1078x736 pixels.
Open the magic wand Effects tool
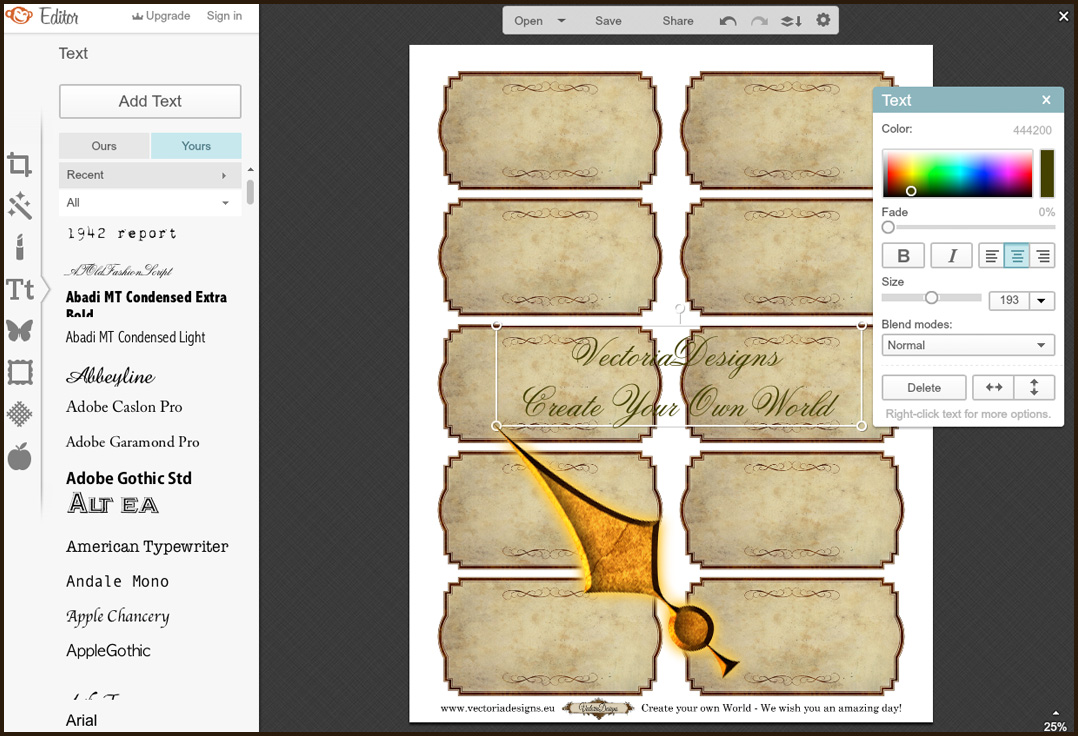[19, 205]
